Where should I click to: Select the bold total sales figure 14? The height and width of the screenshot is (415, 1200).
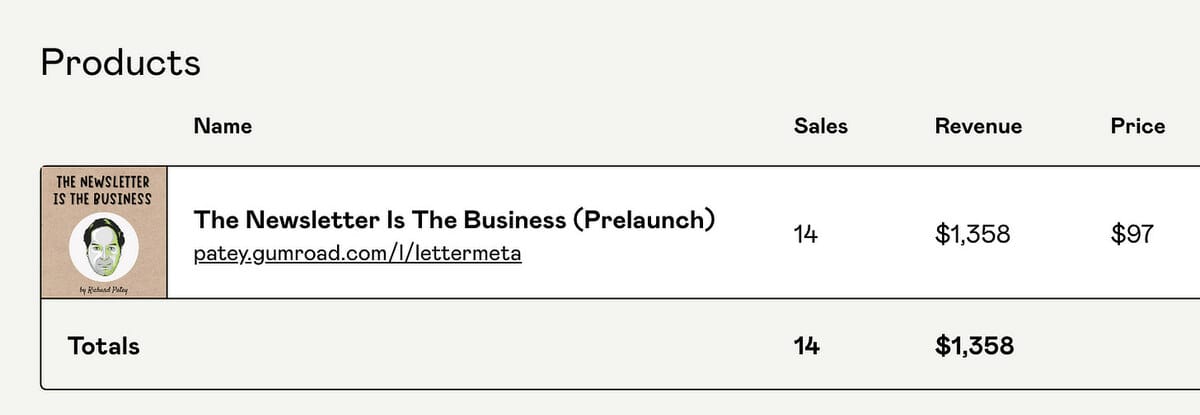(x=806, y=346)
